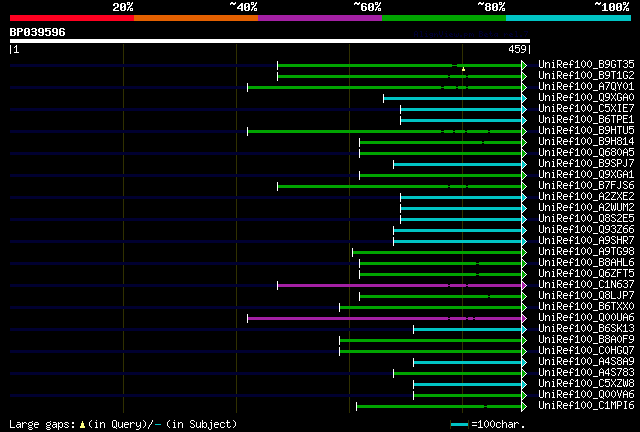The height and width of the screenshot is (432, 640).
Task: Click the cyan ~100% identity legend segment
Action: 569,18
